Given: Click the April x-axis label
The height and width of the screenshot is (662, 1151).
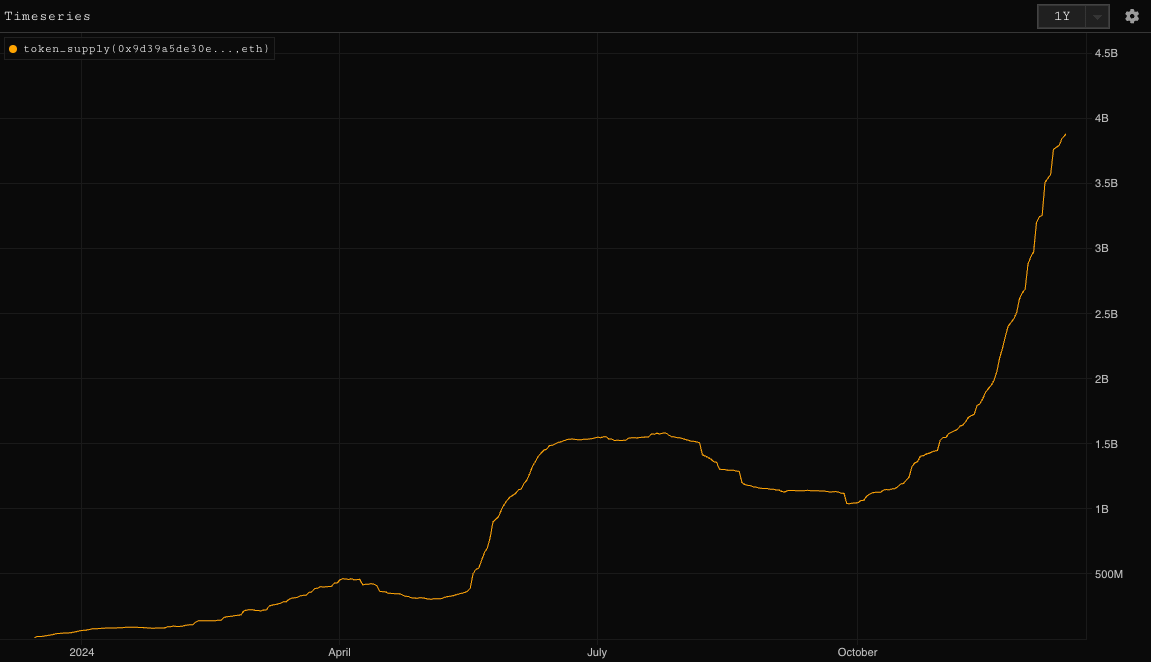Looking at the screenshot, I should point(339,652).
